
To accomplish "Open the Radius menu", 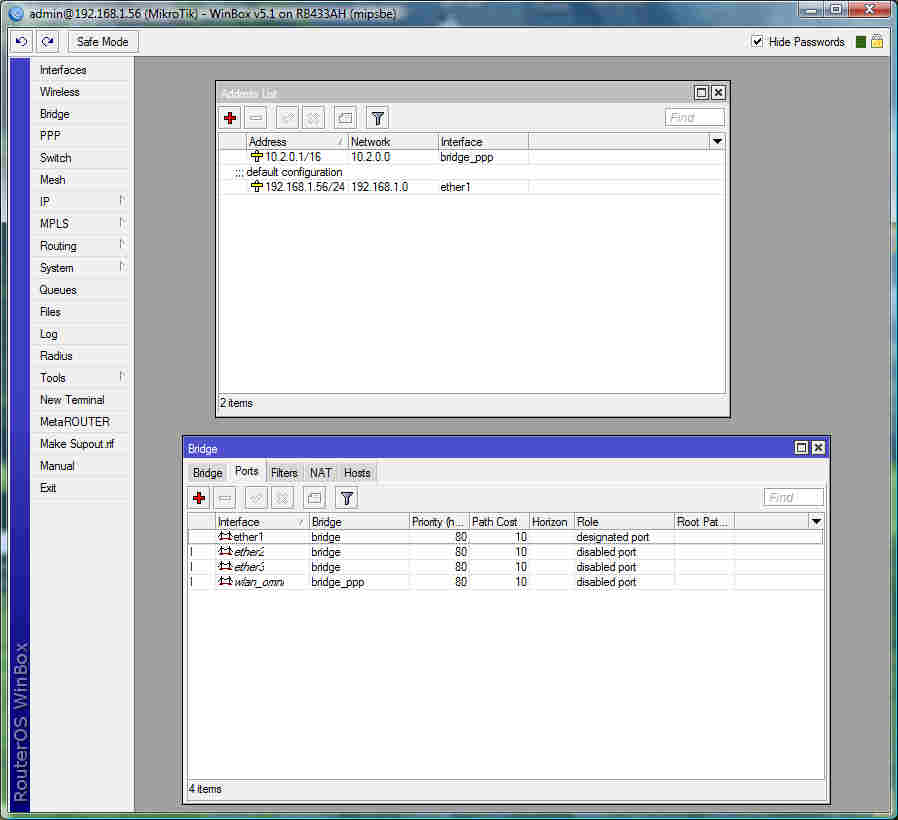I will tap(79, 356).
